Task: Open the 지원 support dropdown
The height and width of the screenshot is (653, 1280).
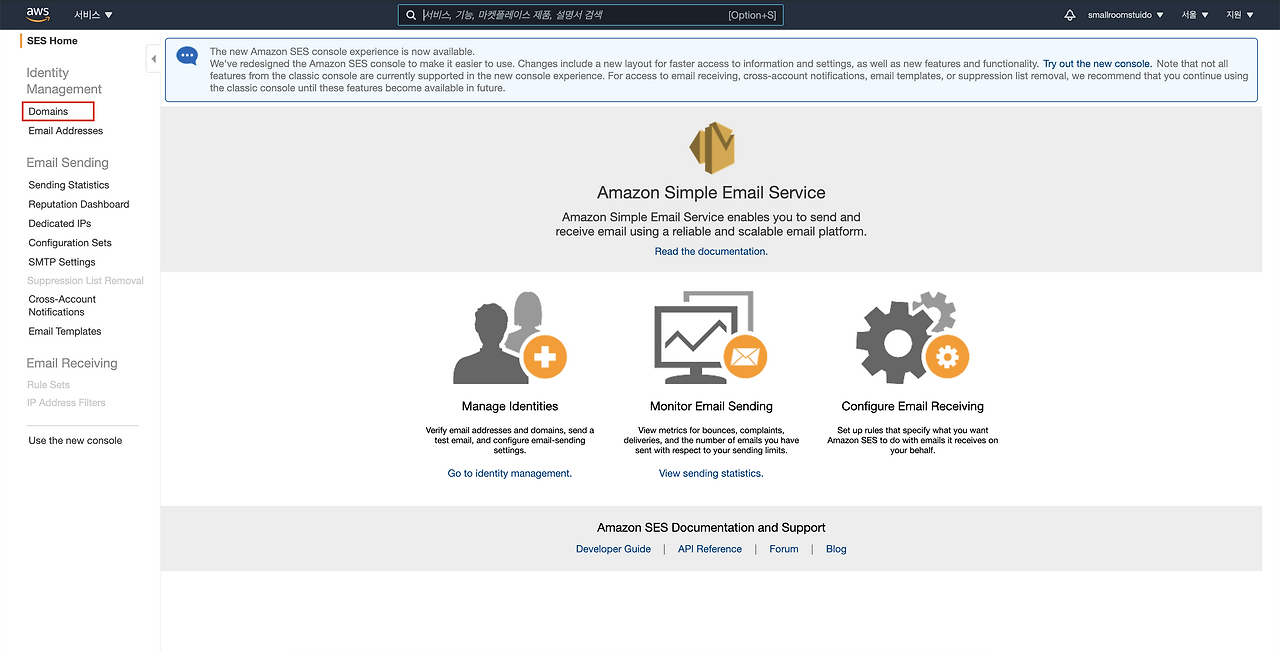Action: [1240, 15]
